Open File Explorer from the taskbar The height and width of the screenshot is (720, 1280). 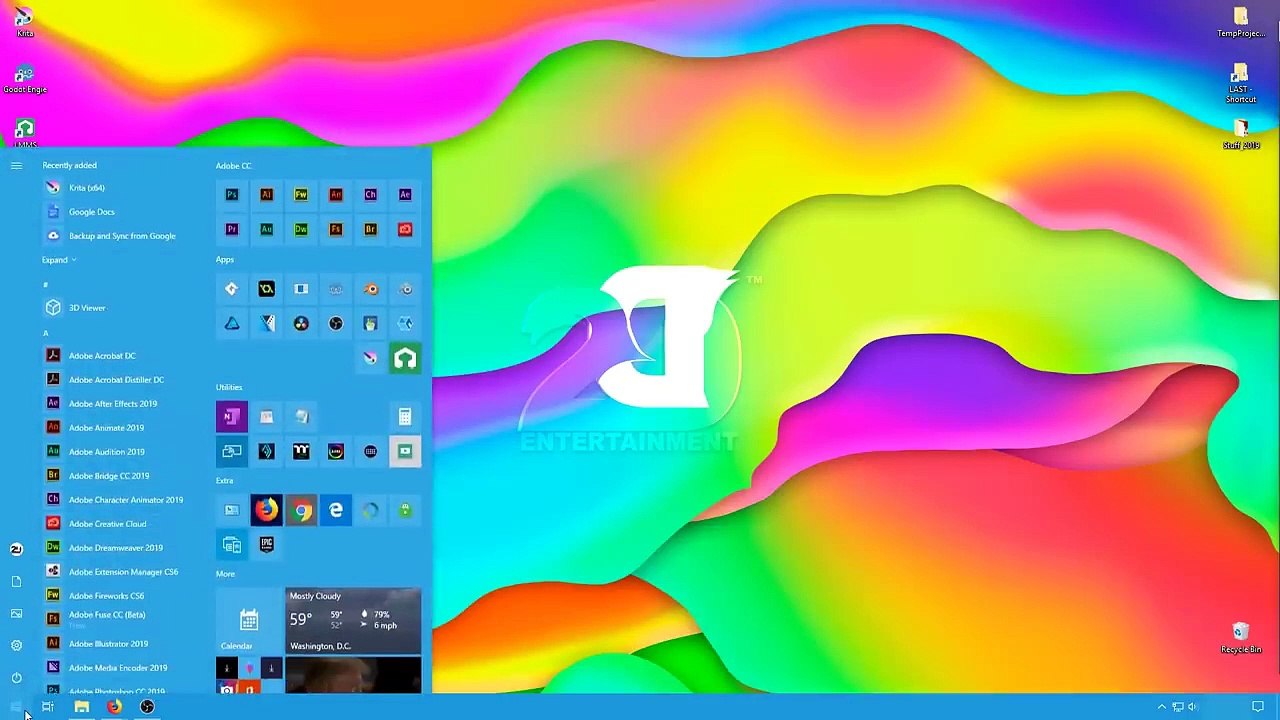[x=82, y=707]
